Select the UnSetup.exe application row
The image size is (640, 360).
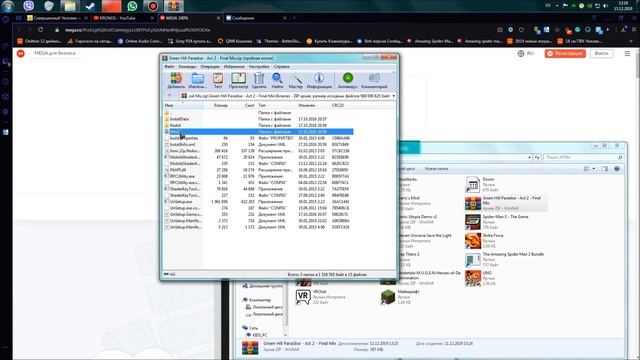point(259,202)
